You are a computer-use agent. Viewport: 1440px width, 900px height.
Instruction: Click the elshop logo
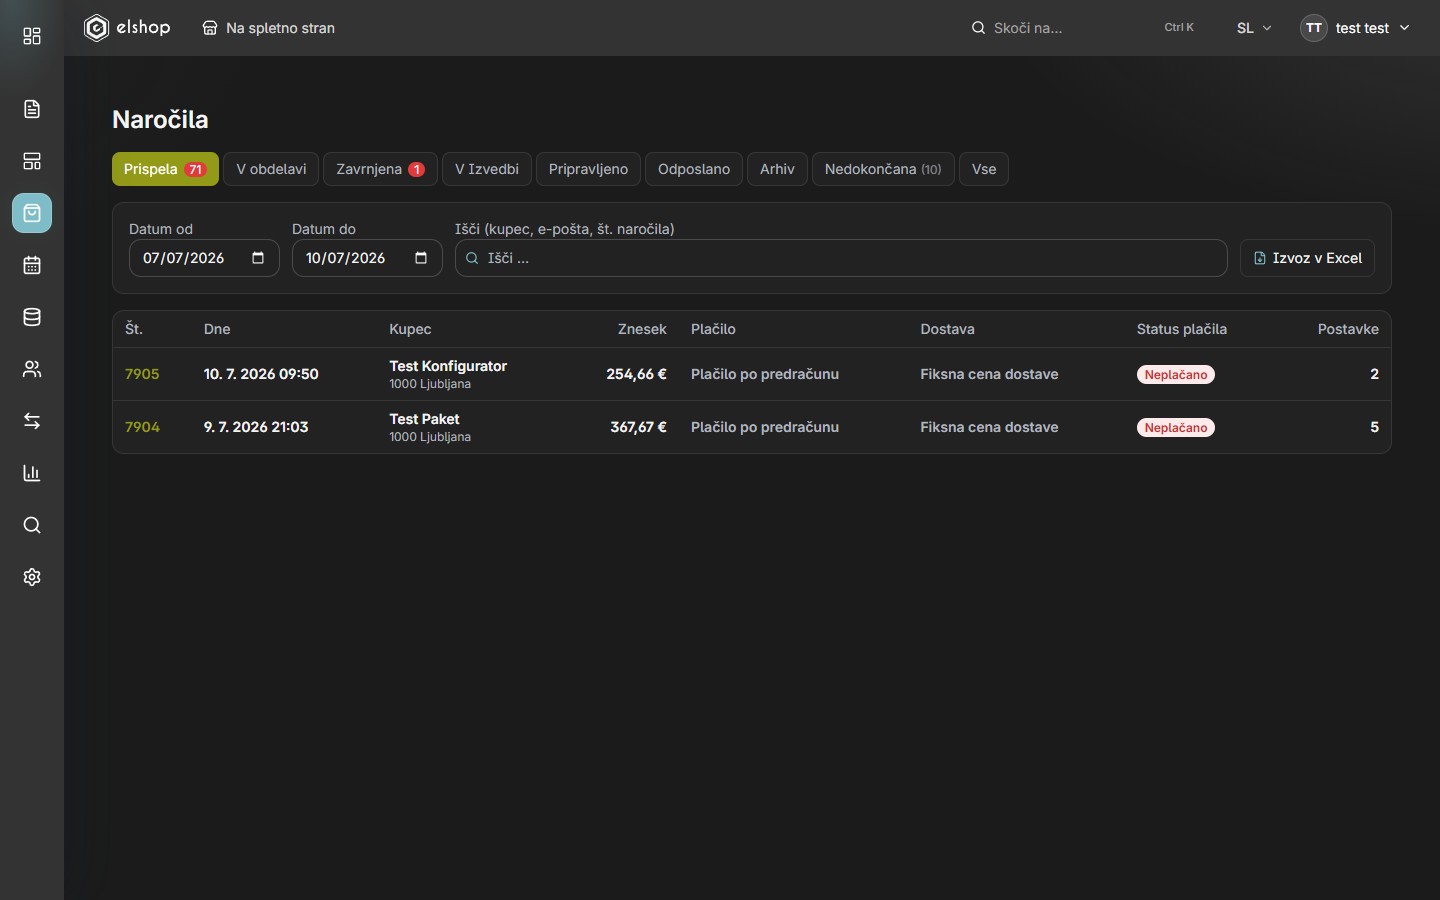tap(127, 28)
